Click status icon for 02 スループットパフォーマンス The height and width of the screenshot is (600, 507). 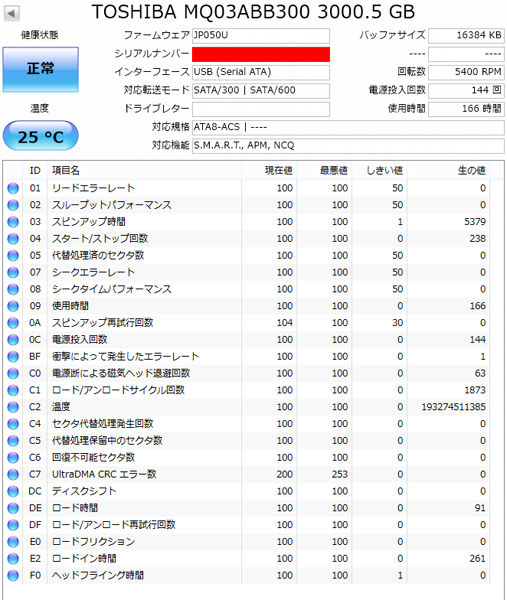13,205
